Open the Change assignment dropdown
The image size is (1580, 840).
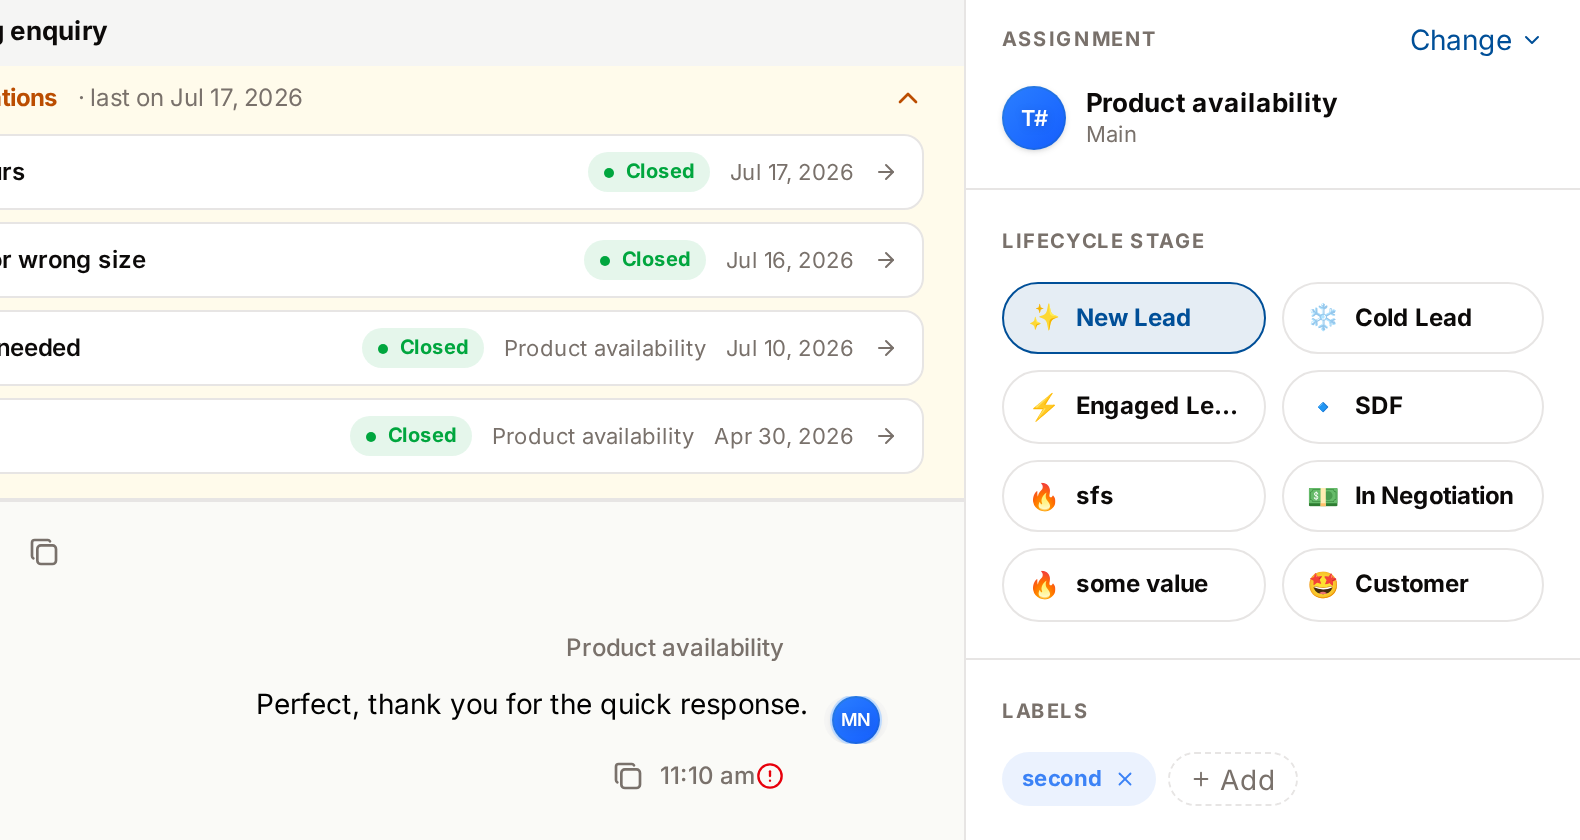1475,40
